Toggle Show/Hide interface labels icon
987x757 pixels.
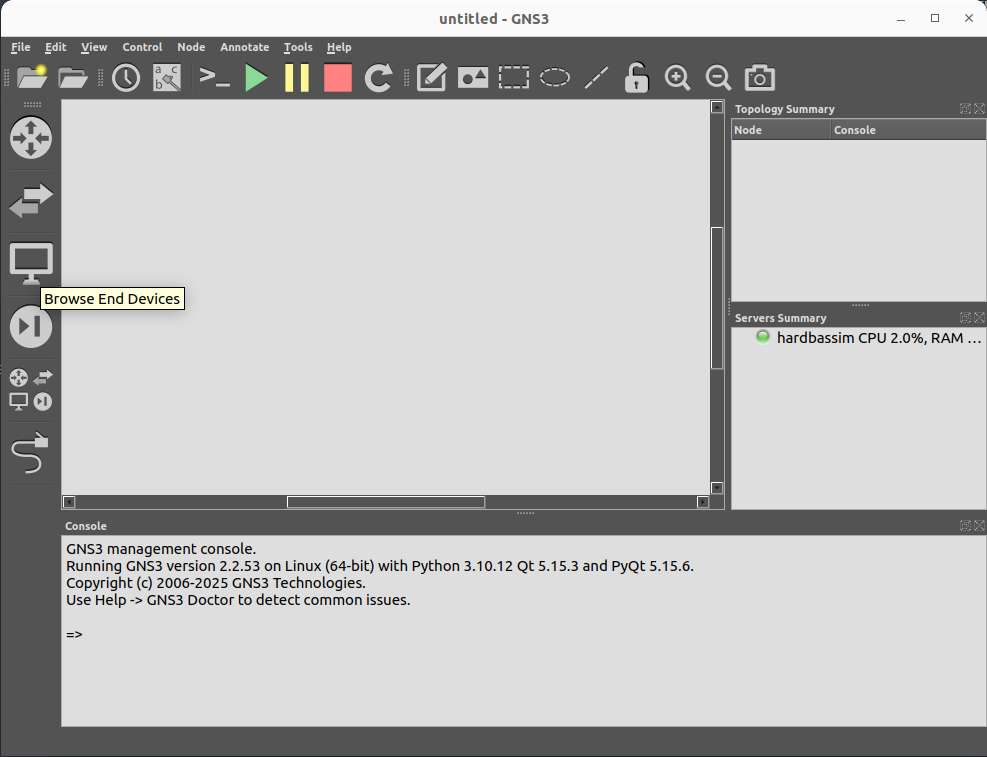pyautogui.click(x=167, y=78)
